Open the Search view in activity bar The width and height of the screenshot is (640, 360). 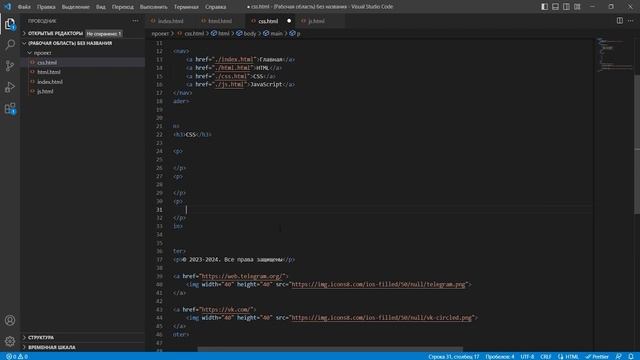10,44
